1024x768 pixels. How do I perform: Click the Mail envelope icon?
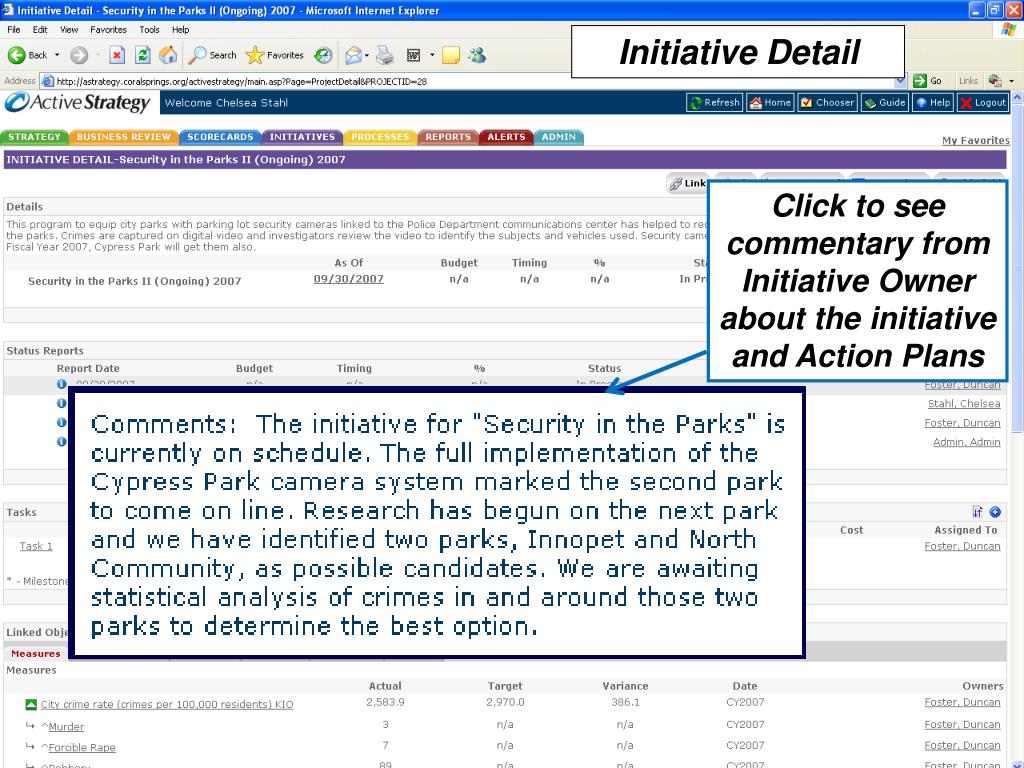353,56
